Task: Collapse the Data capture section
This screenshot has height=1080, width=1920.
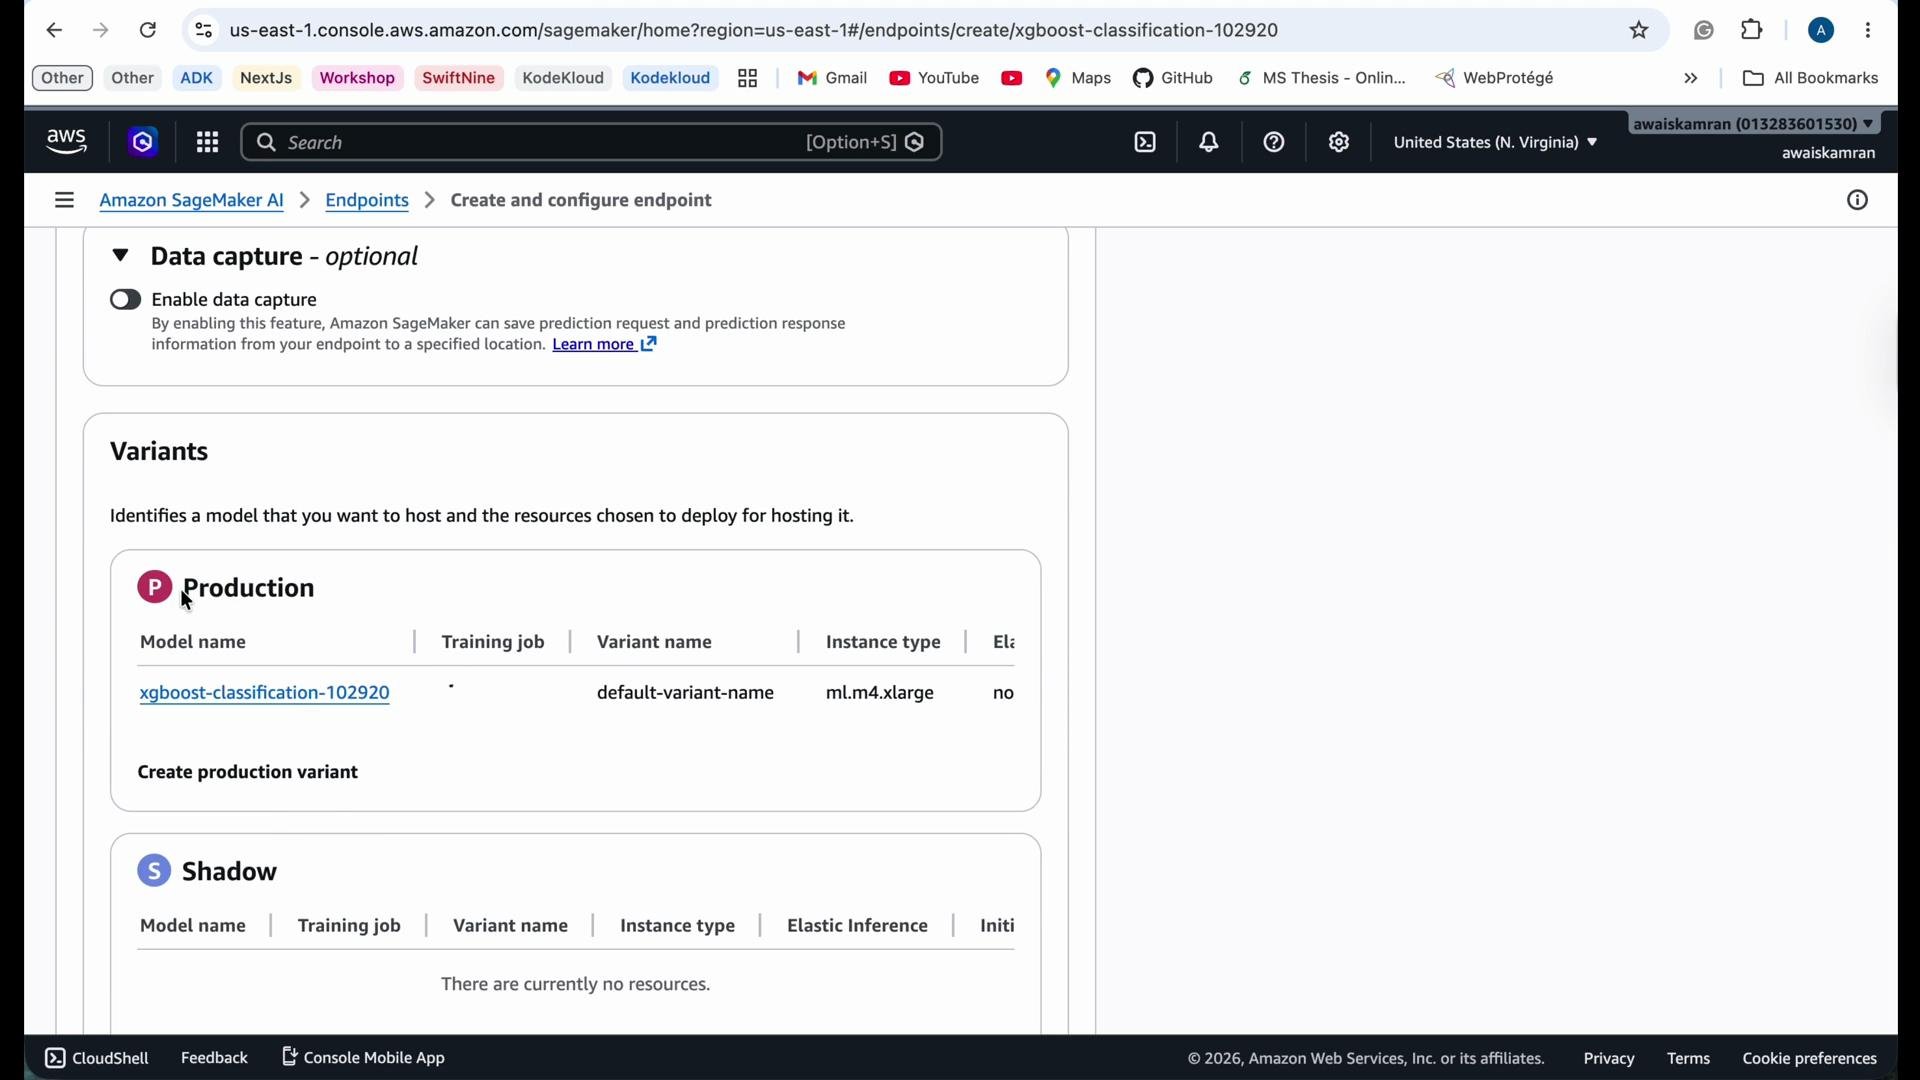Action: pos(120,256)
